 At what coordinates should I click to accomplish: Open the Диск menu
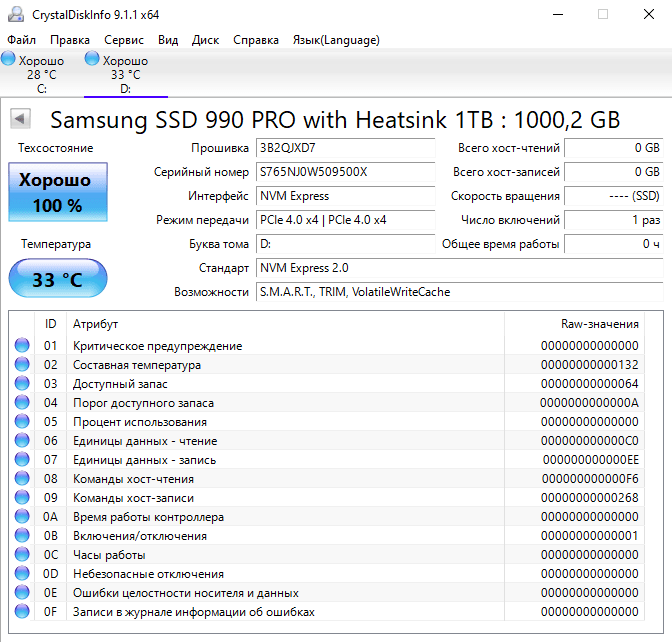click(205, 40)
